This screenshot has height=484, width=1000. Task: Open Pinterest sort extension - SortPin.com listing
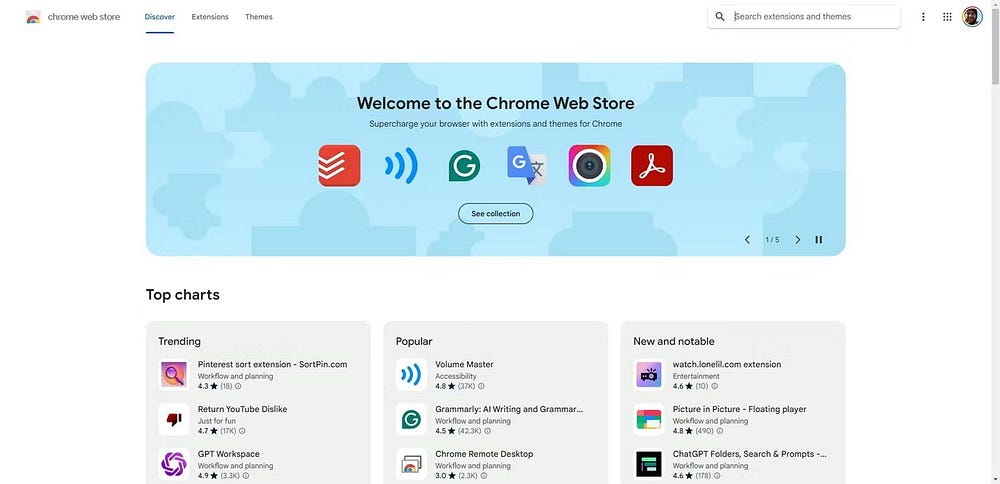point(272,365)
